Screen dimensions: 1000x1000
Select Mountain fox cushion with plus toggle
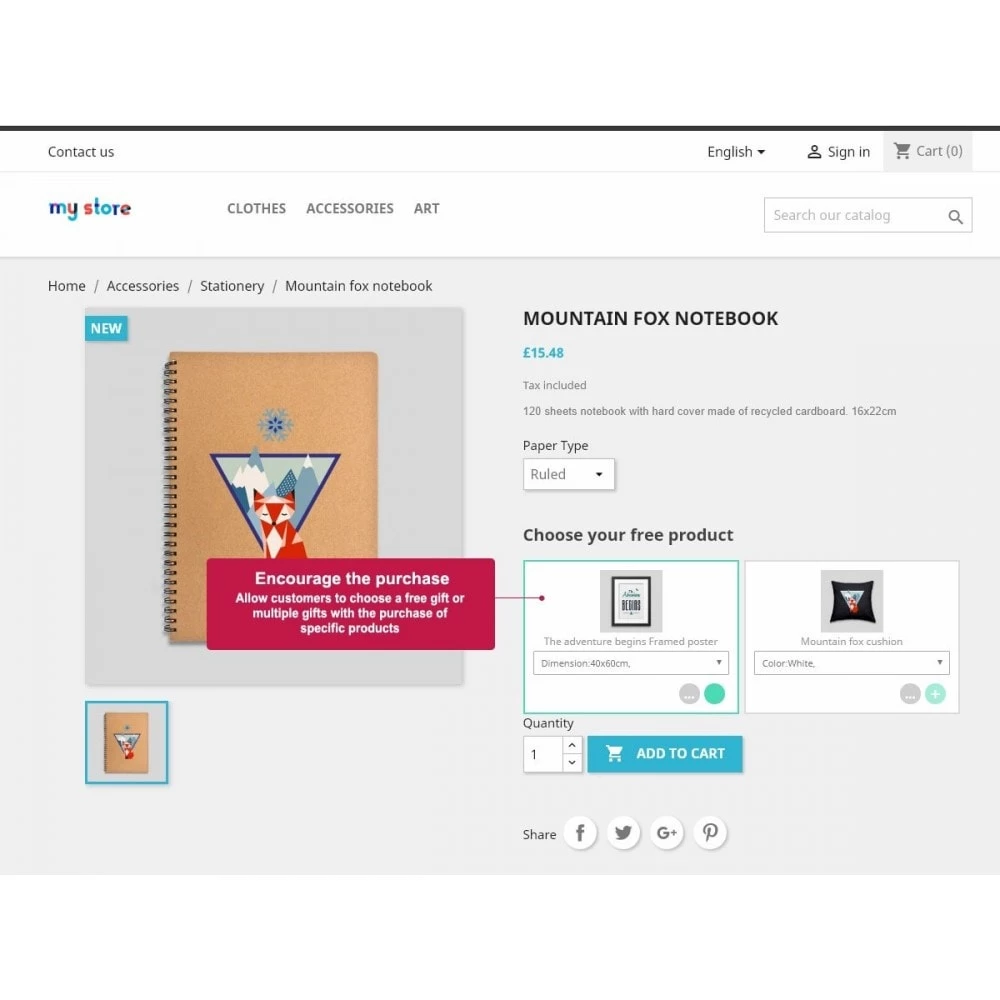point(936,694)
